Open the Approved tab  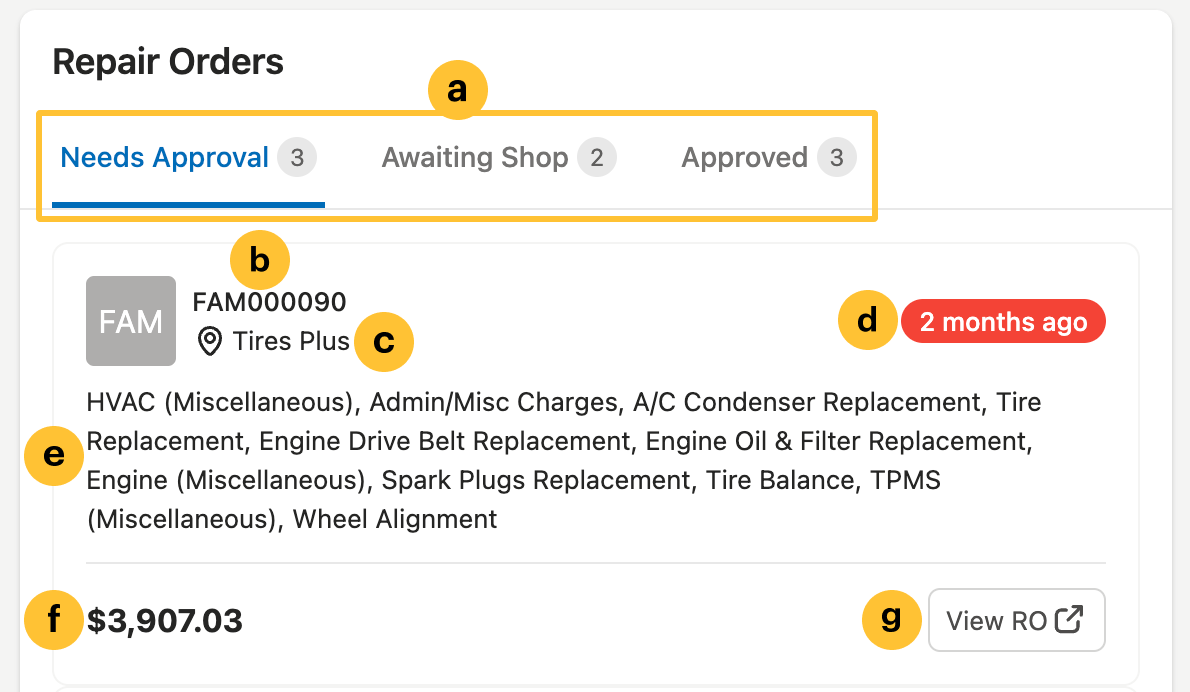[x=745, y=157]
